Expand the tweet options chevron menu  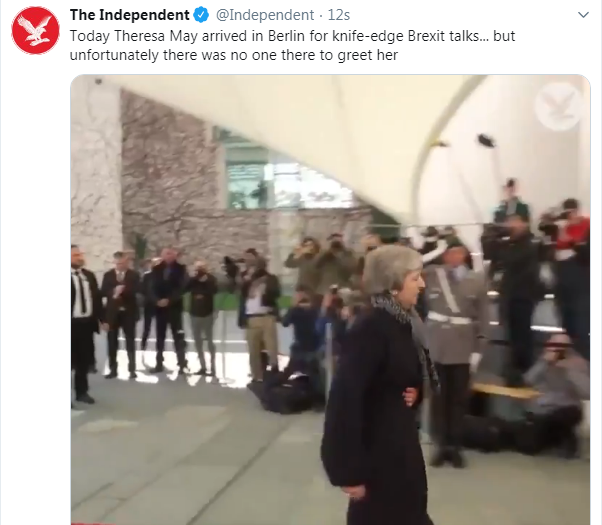point(583,15)
